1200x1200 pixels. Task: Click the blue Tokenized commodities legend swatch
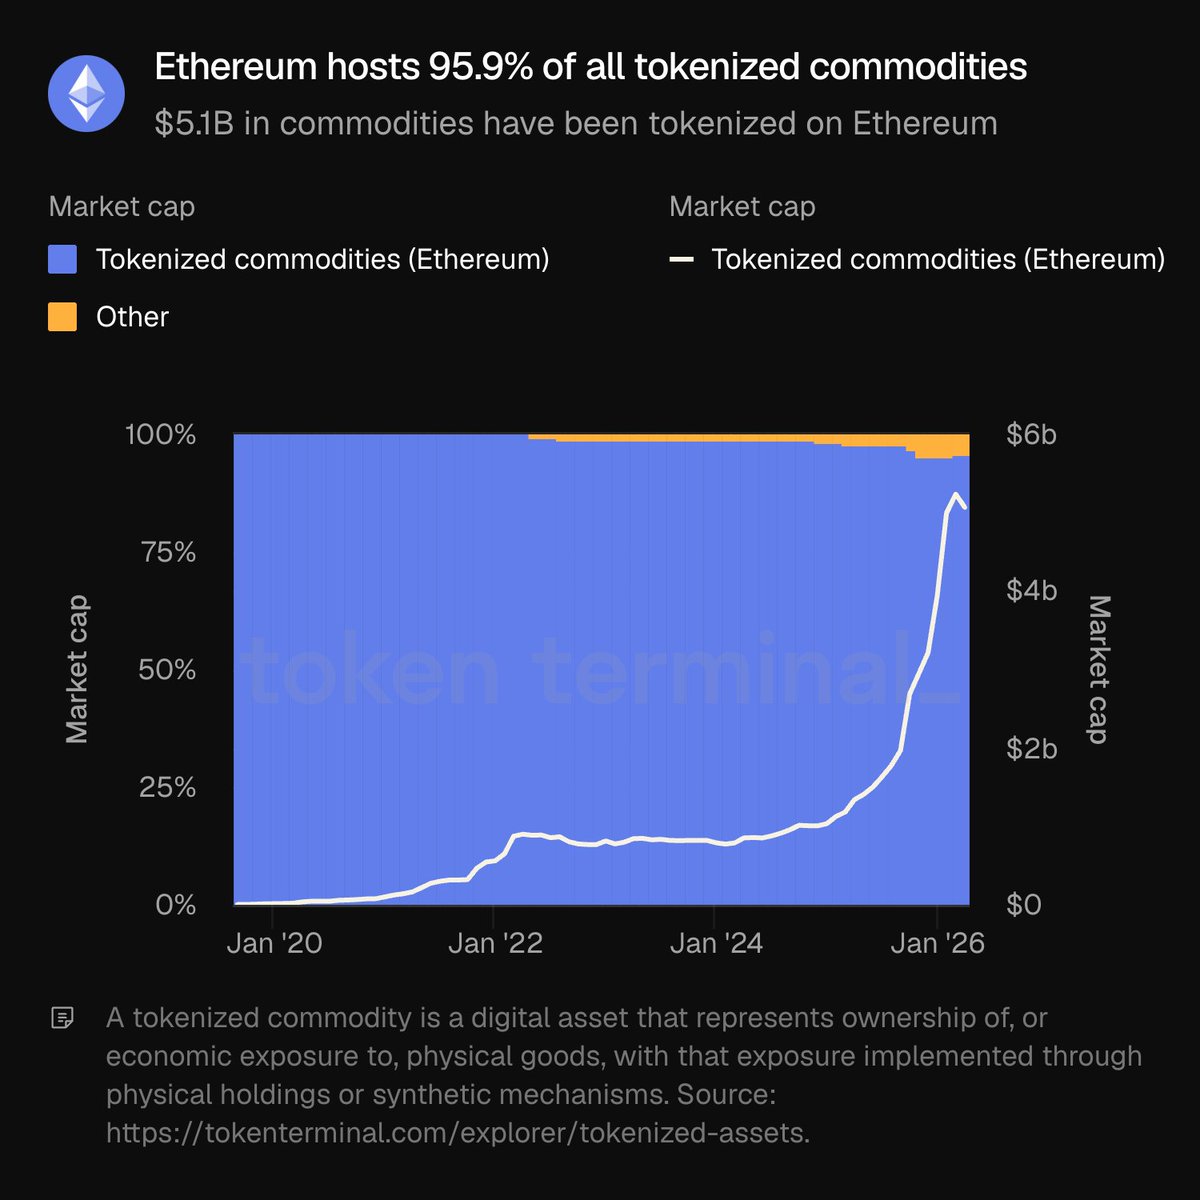(x=63, y=260)
